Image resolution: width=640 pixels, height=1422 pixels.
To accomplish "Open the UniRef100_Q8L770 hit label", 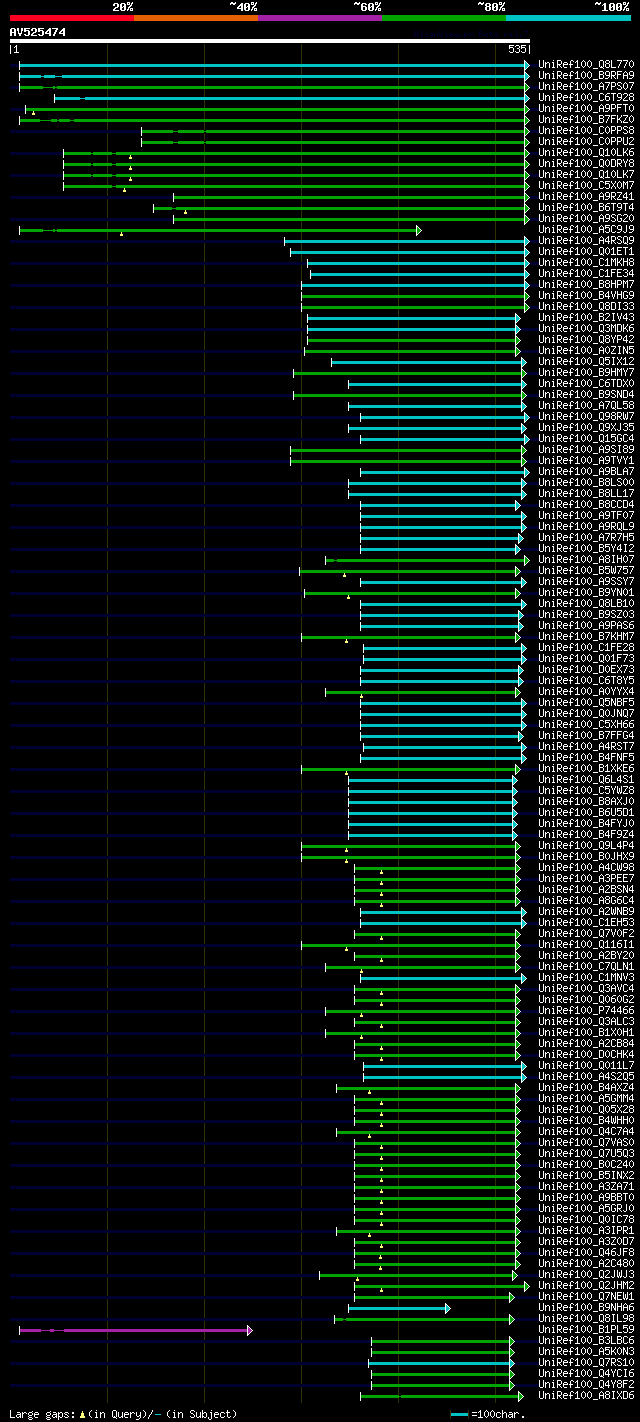I will click(586, 65).
